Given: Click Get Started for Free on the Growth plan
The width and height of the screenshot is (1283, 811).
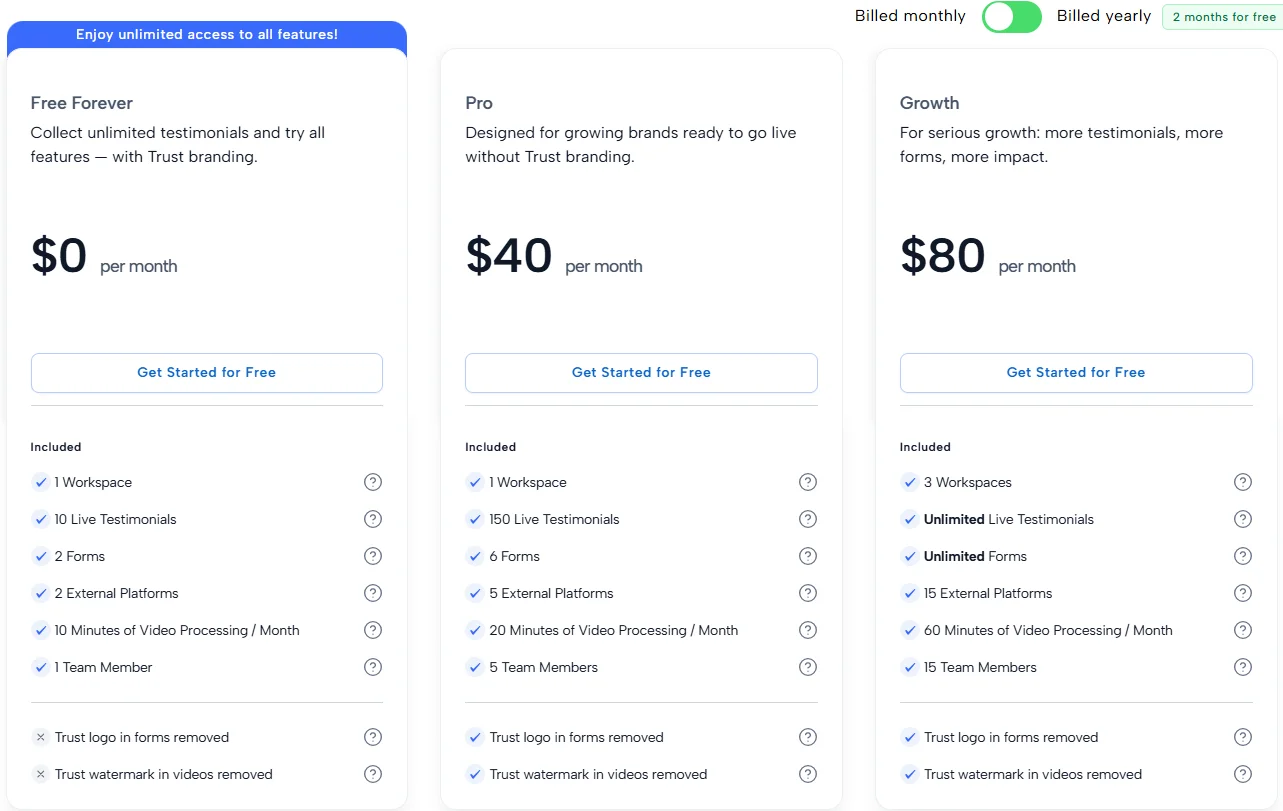Looking at the screenshot, I should pyautogui.click(x=1075, y=372).
